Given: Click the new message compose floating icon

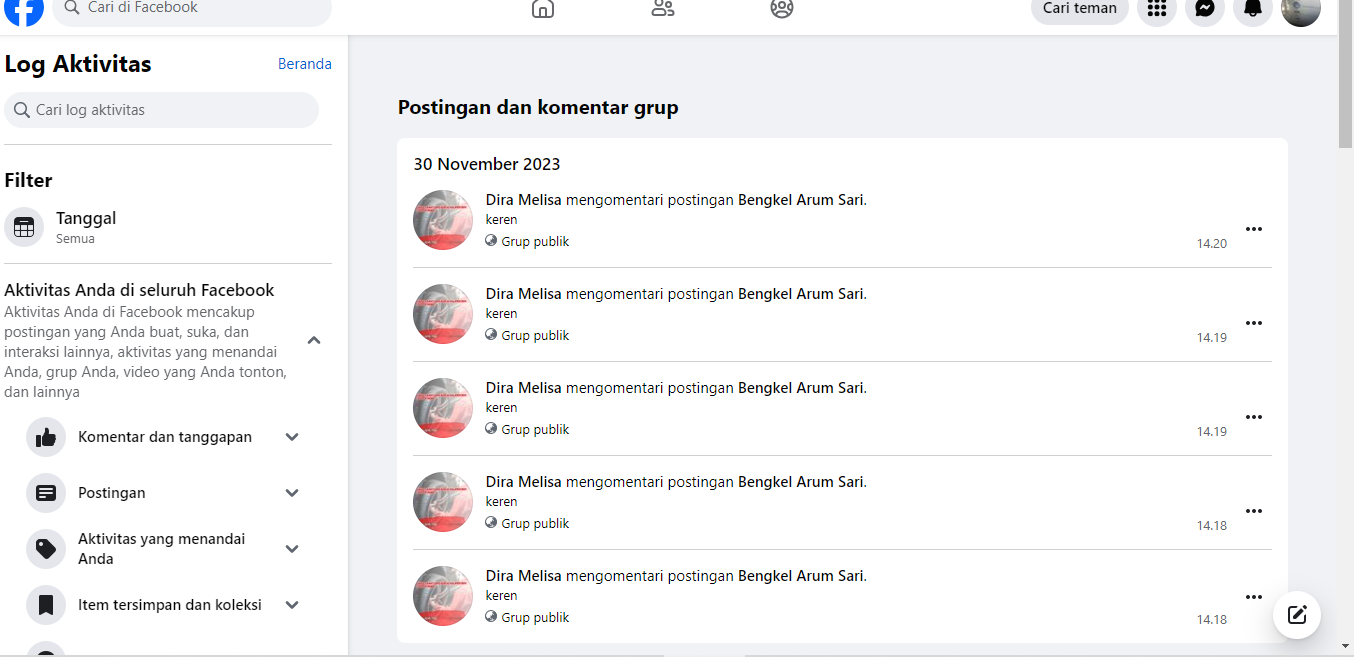Looking at the screenshot, I should tap(1297, 615).
